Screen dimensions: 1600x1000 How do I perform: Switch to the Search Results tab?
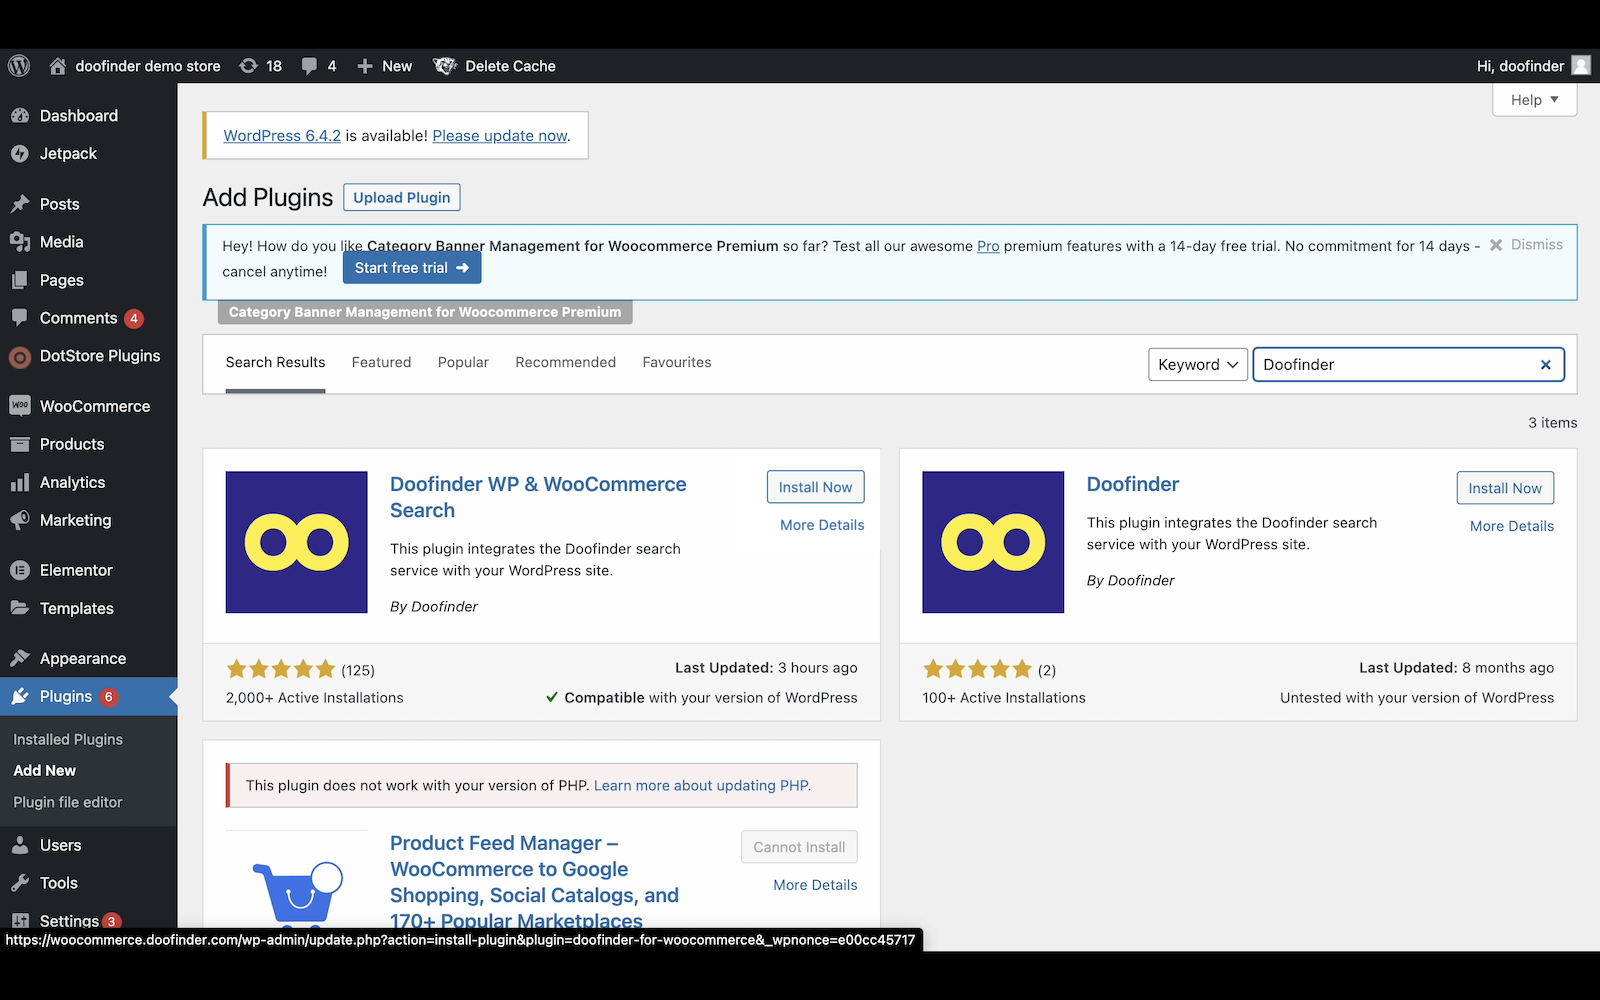(x=275, y=362)
